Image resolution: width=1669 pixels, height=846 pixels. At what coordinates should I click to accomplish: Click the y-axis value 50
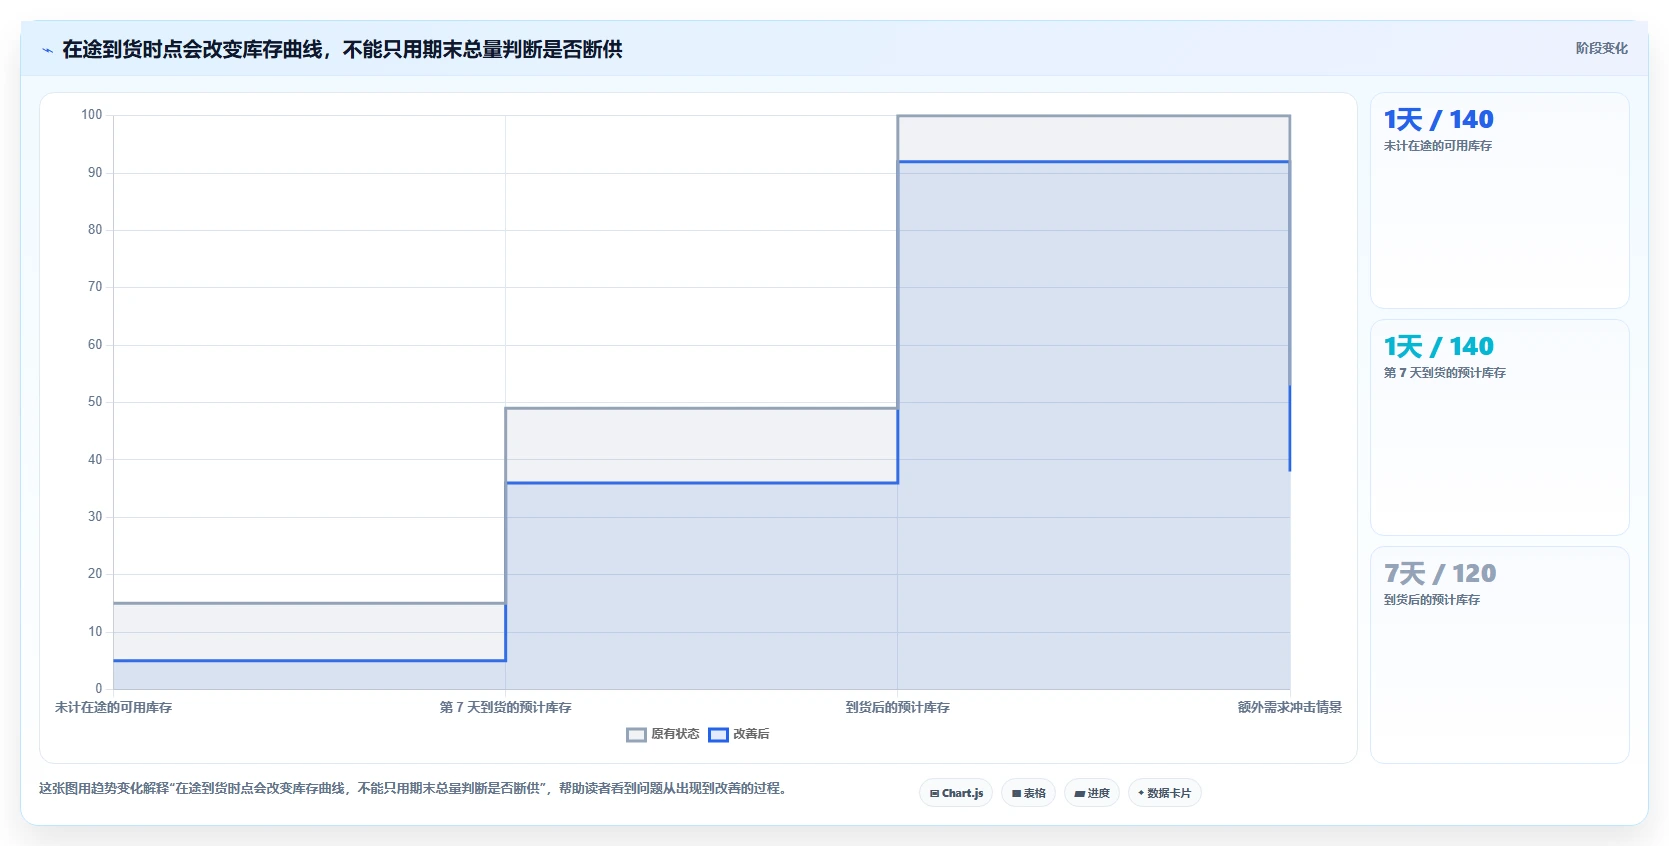95,402
